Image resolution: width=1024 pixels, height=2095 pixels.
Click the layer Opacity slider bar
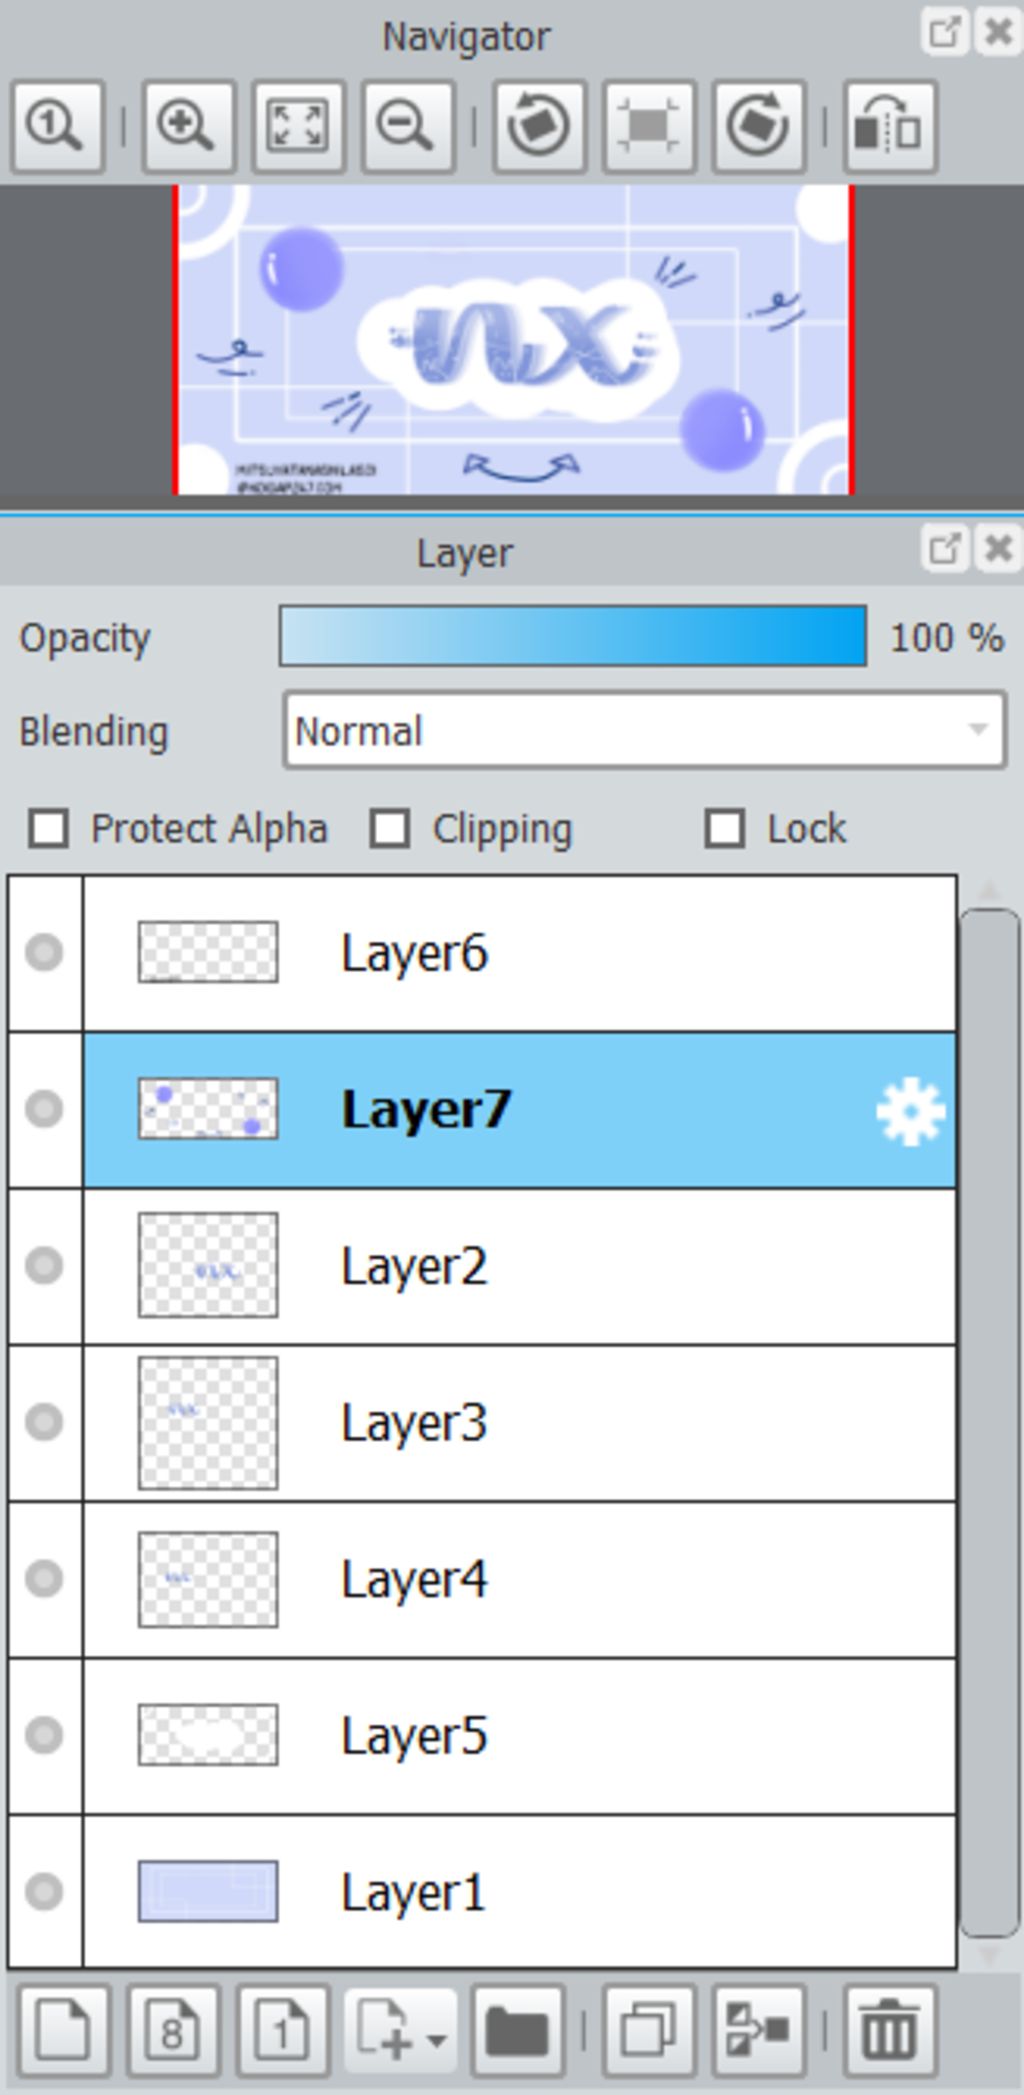[x=573, y=636]
